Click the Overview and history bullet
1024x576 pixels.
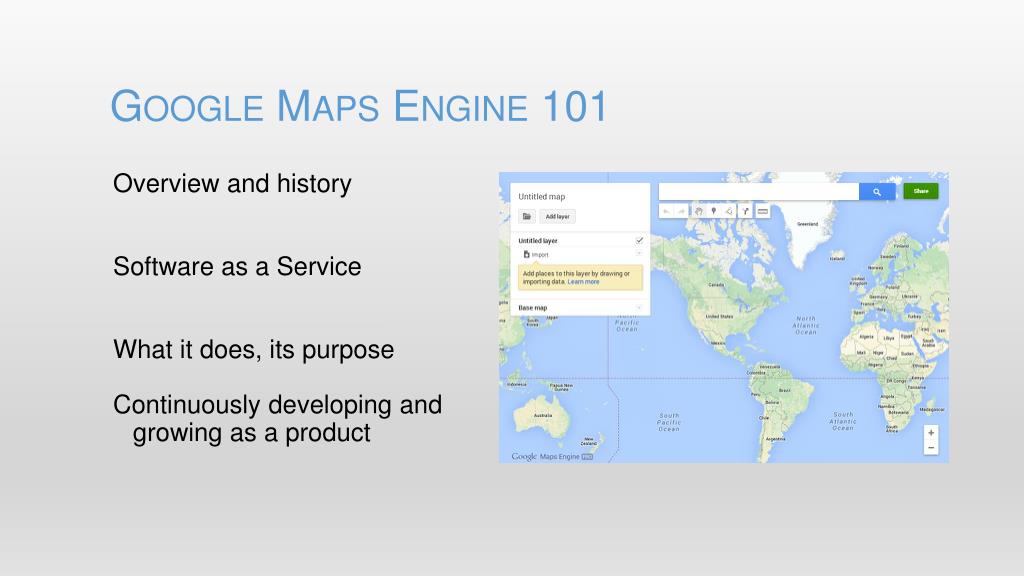point(232,184)
